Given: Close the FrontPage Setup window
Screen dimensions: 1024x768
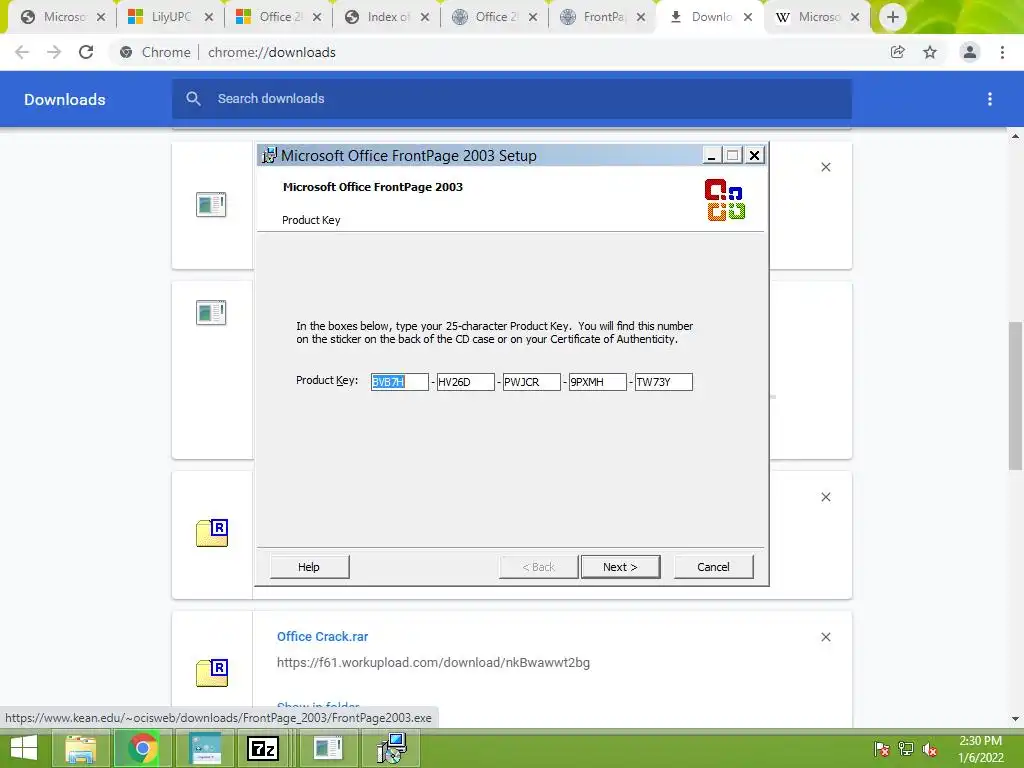Looking at the screenshot, I should (x=754, y=155).
